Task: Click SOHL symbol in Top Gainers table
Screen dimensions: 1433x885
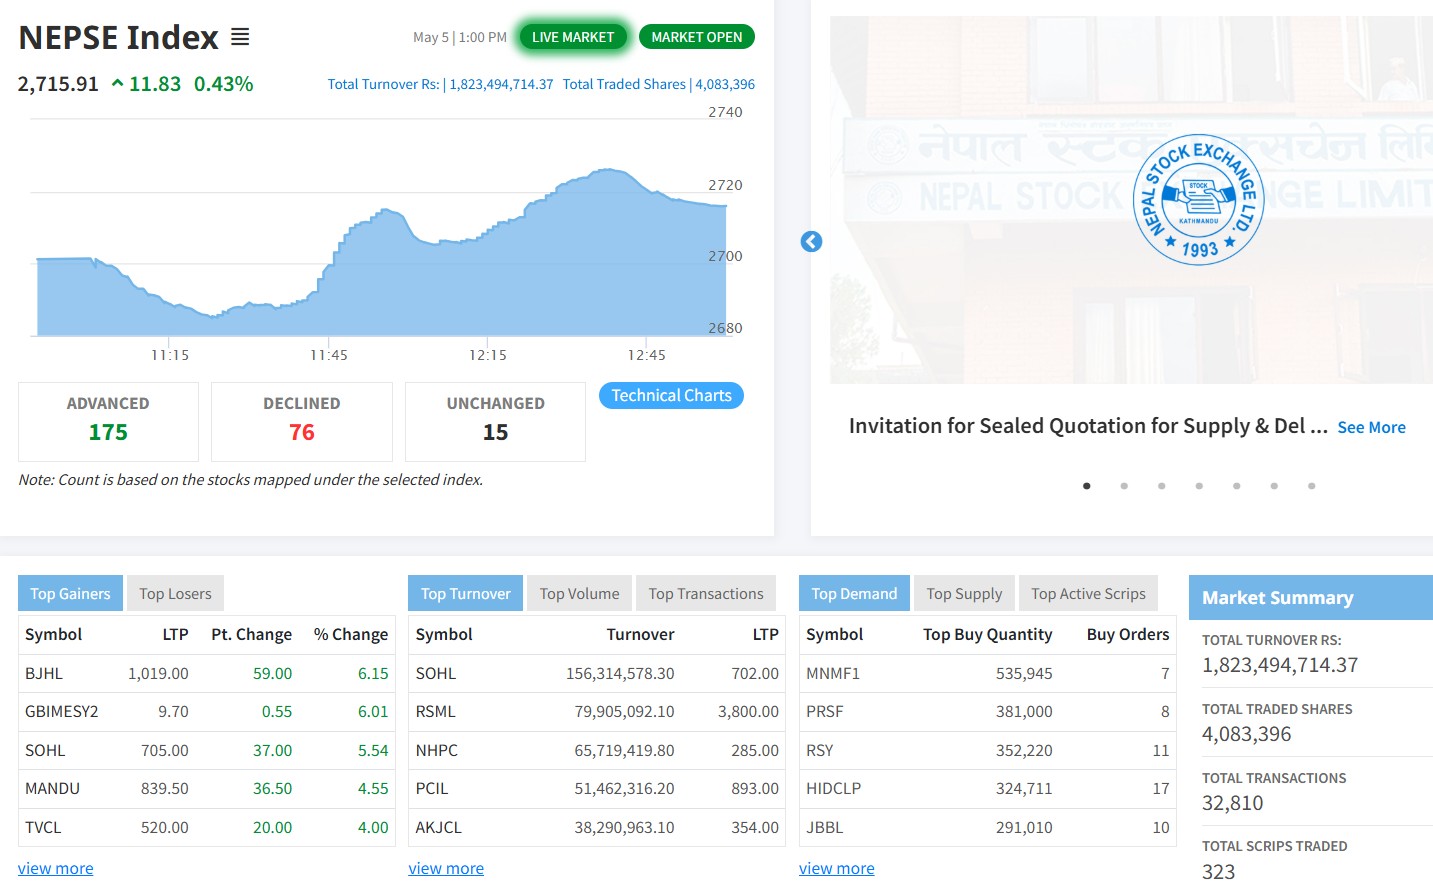Action: click(x=45, y=751)
